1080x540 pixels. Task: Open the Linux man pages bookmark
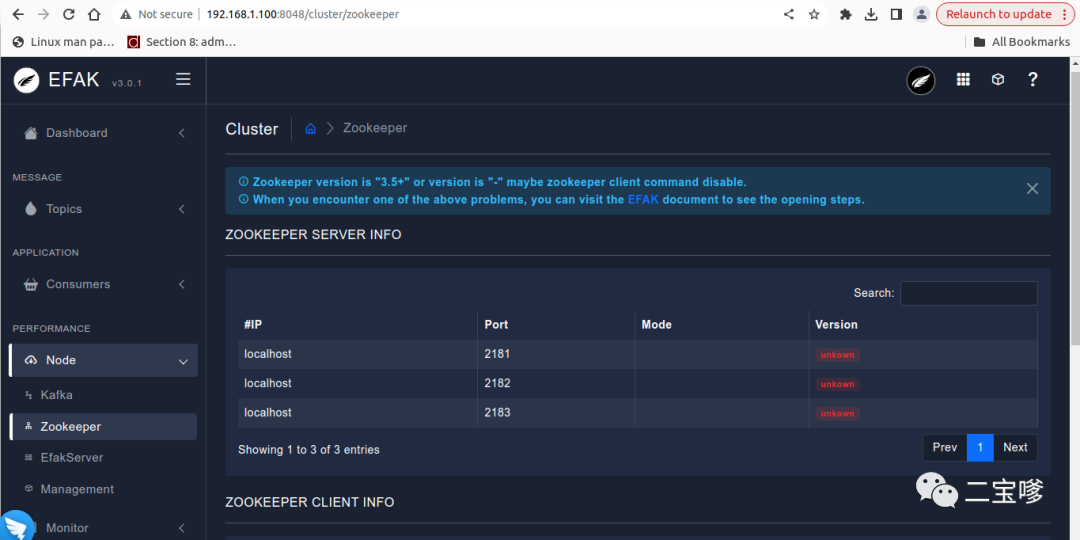tap(63, 42)
